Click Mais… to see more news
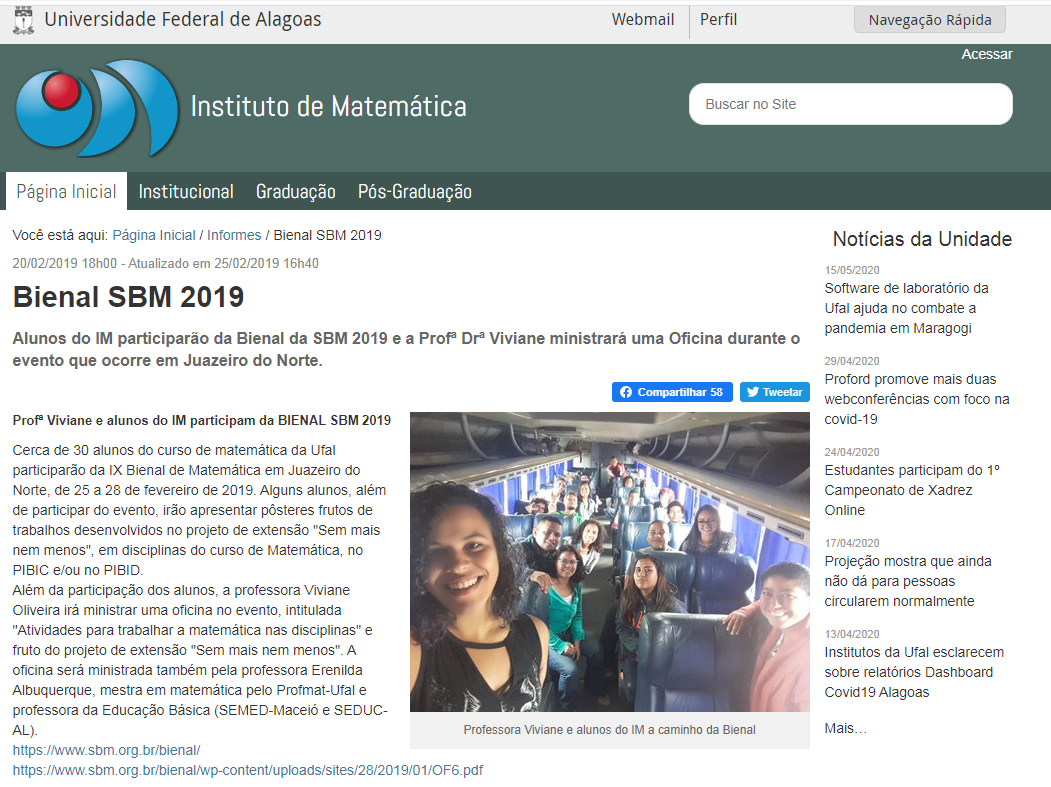 point(845,728)
